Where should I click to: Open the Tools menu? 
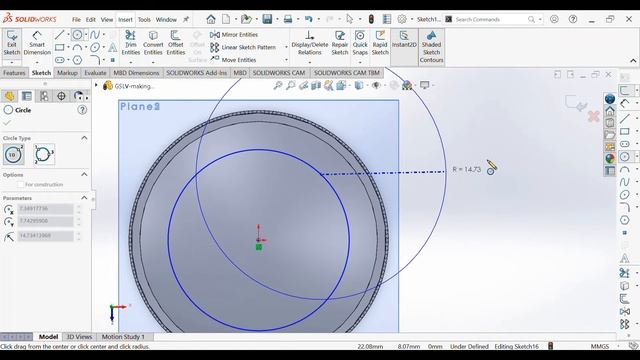(144, 20)
